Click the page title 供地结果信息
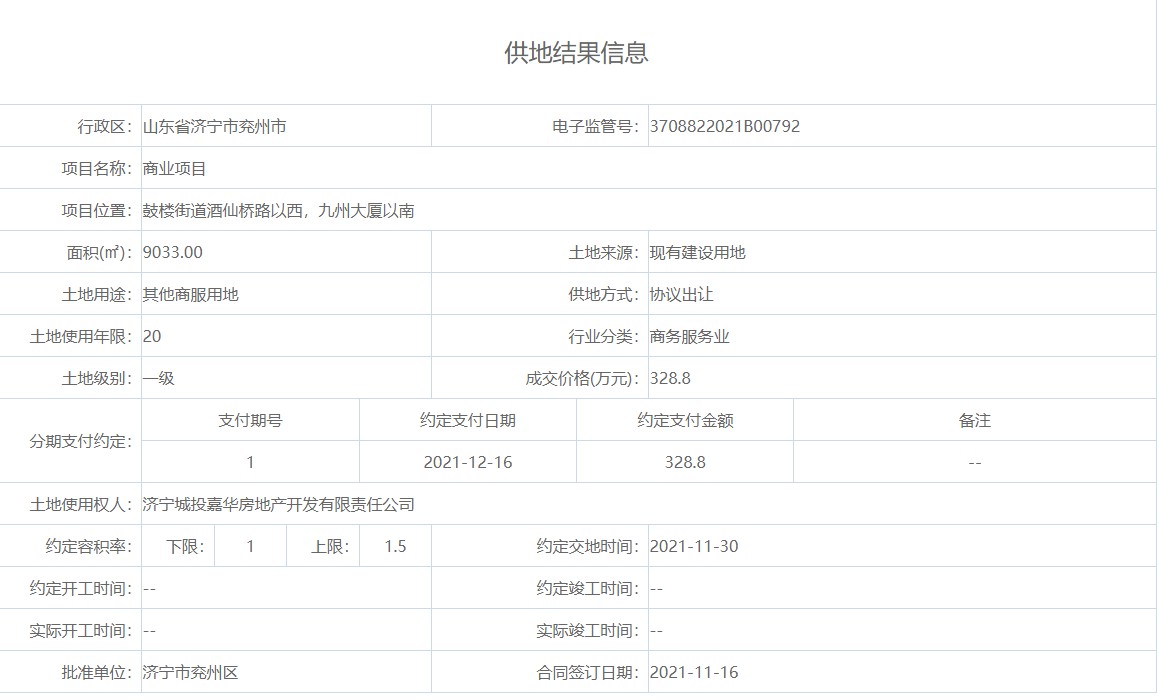Viewport: 1159px width, 700px height. click(577, 53)
